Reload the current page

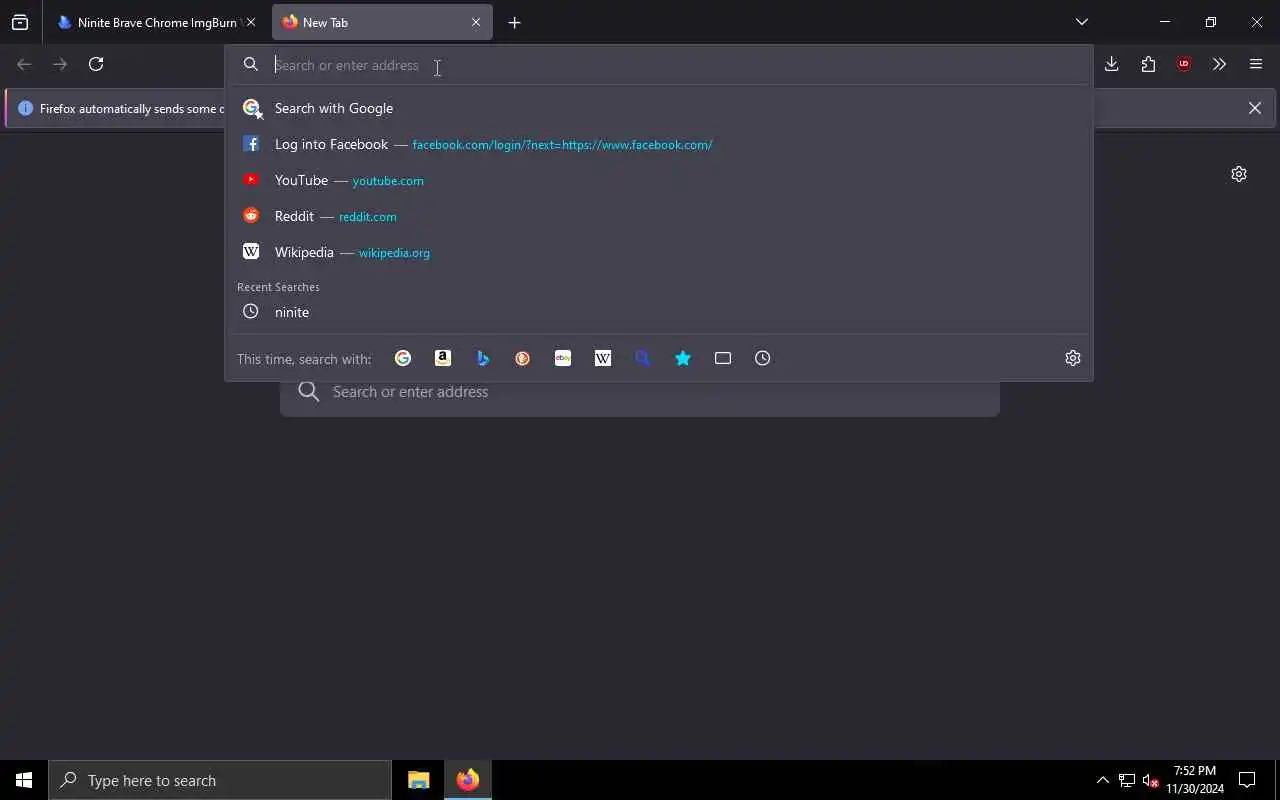96,64
